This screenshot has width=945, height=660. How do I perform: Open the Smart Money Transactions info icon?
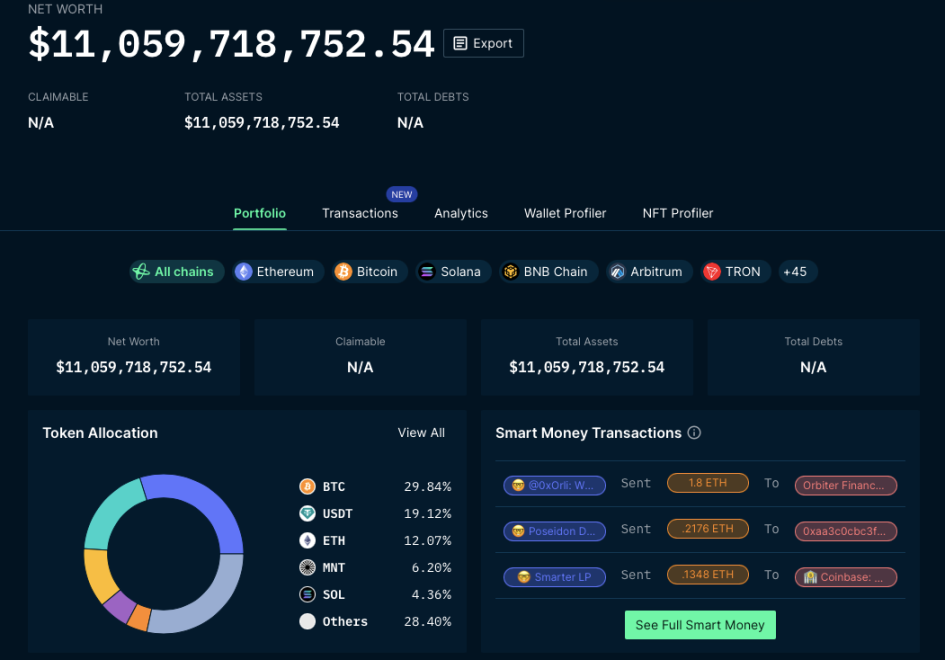694,433
